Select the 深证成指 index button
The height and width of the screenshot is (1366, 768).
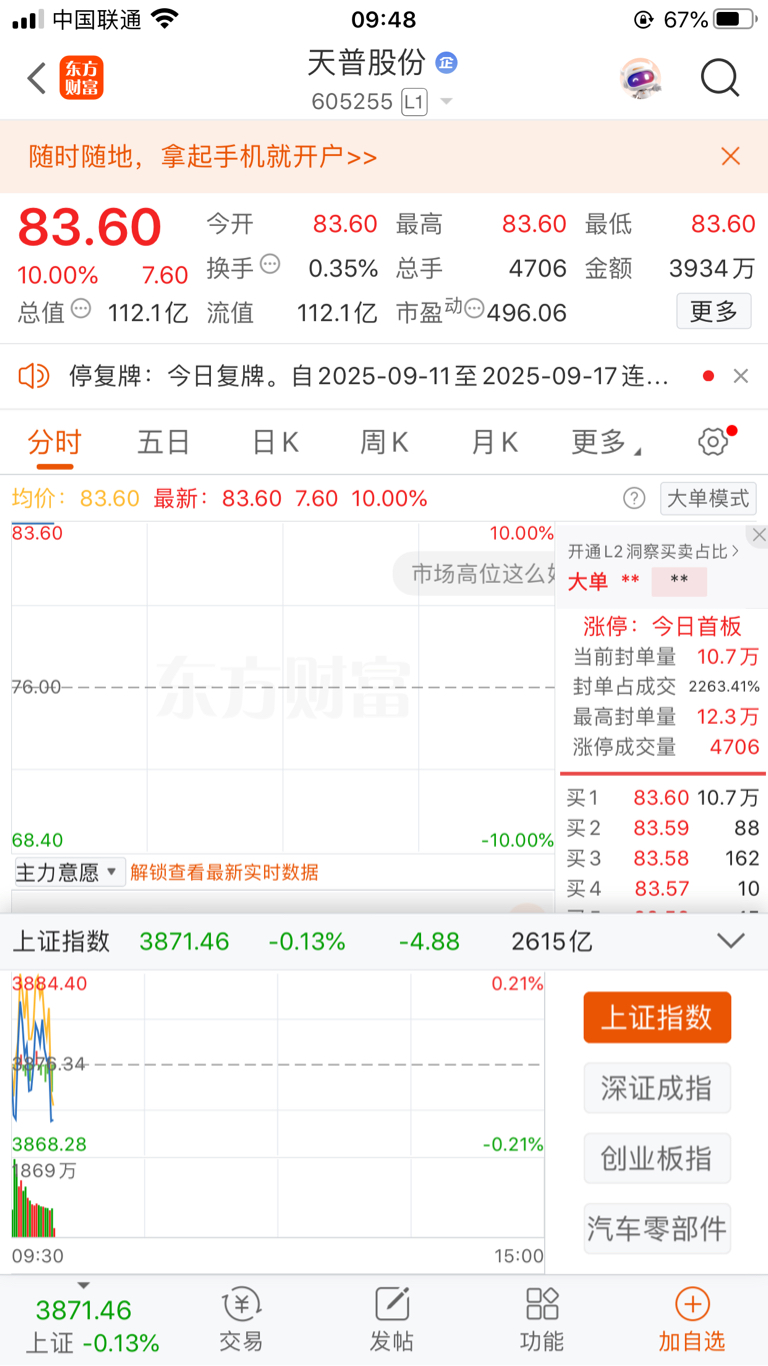pos(657,1088)
